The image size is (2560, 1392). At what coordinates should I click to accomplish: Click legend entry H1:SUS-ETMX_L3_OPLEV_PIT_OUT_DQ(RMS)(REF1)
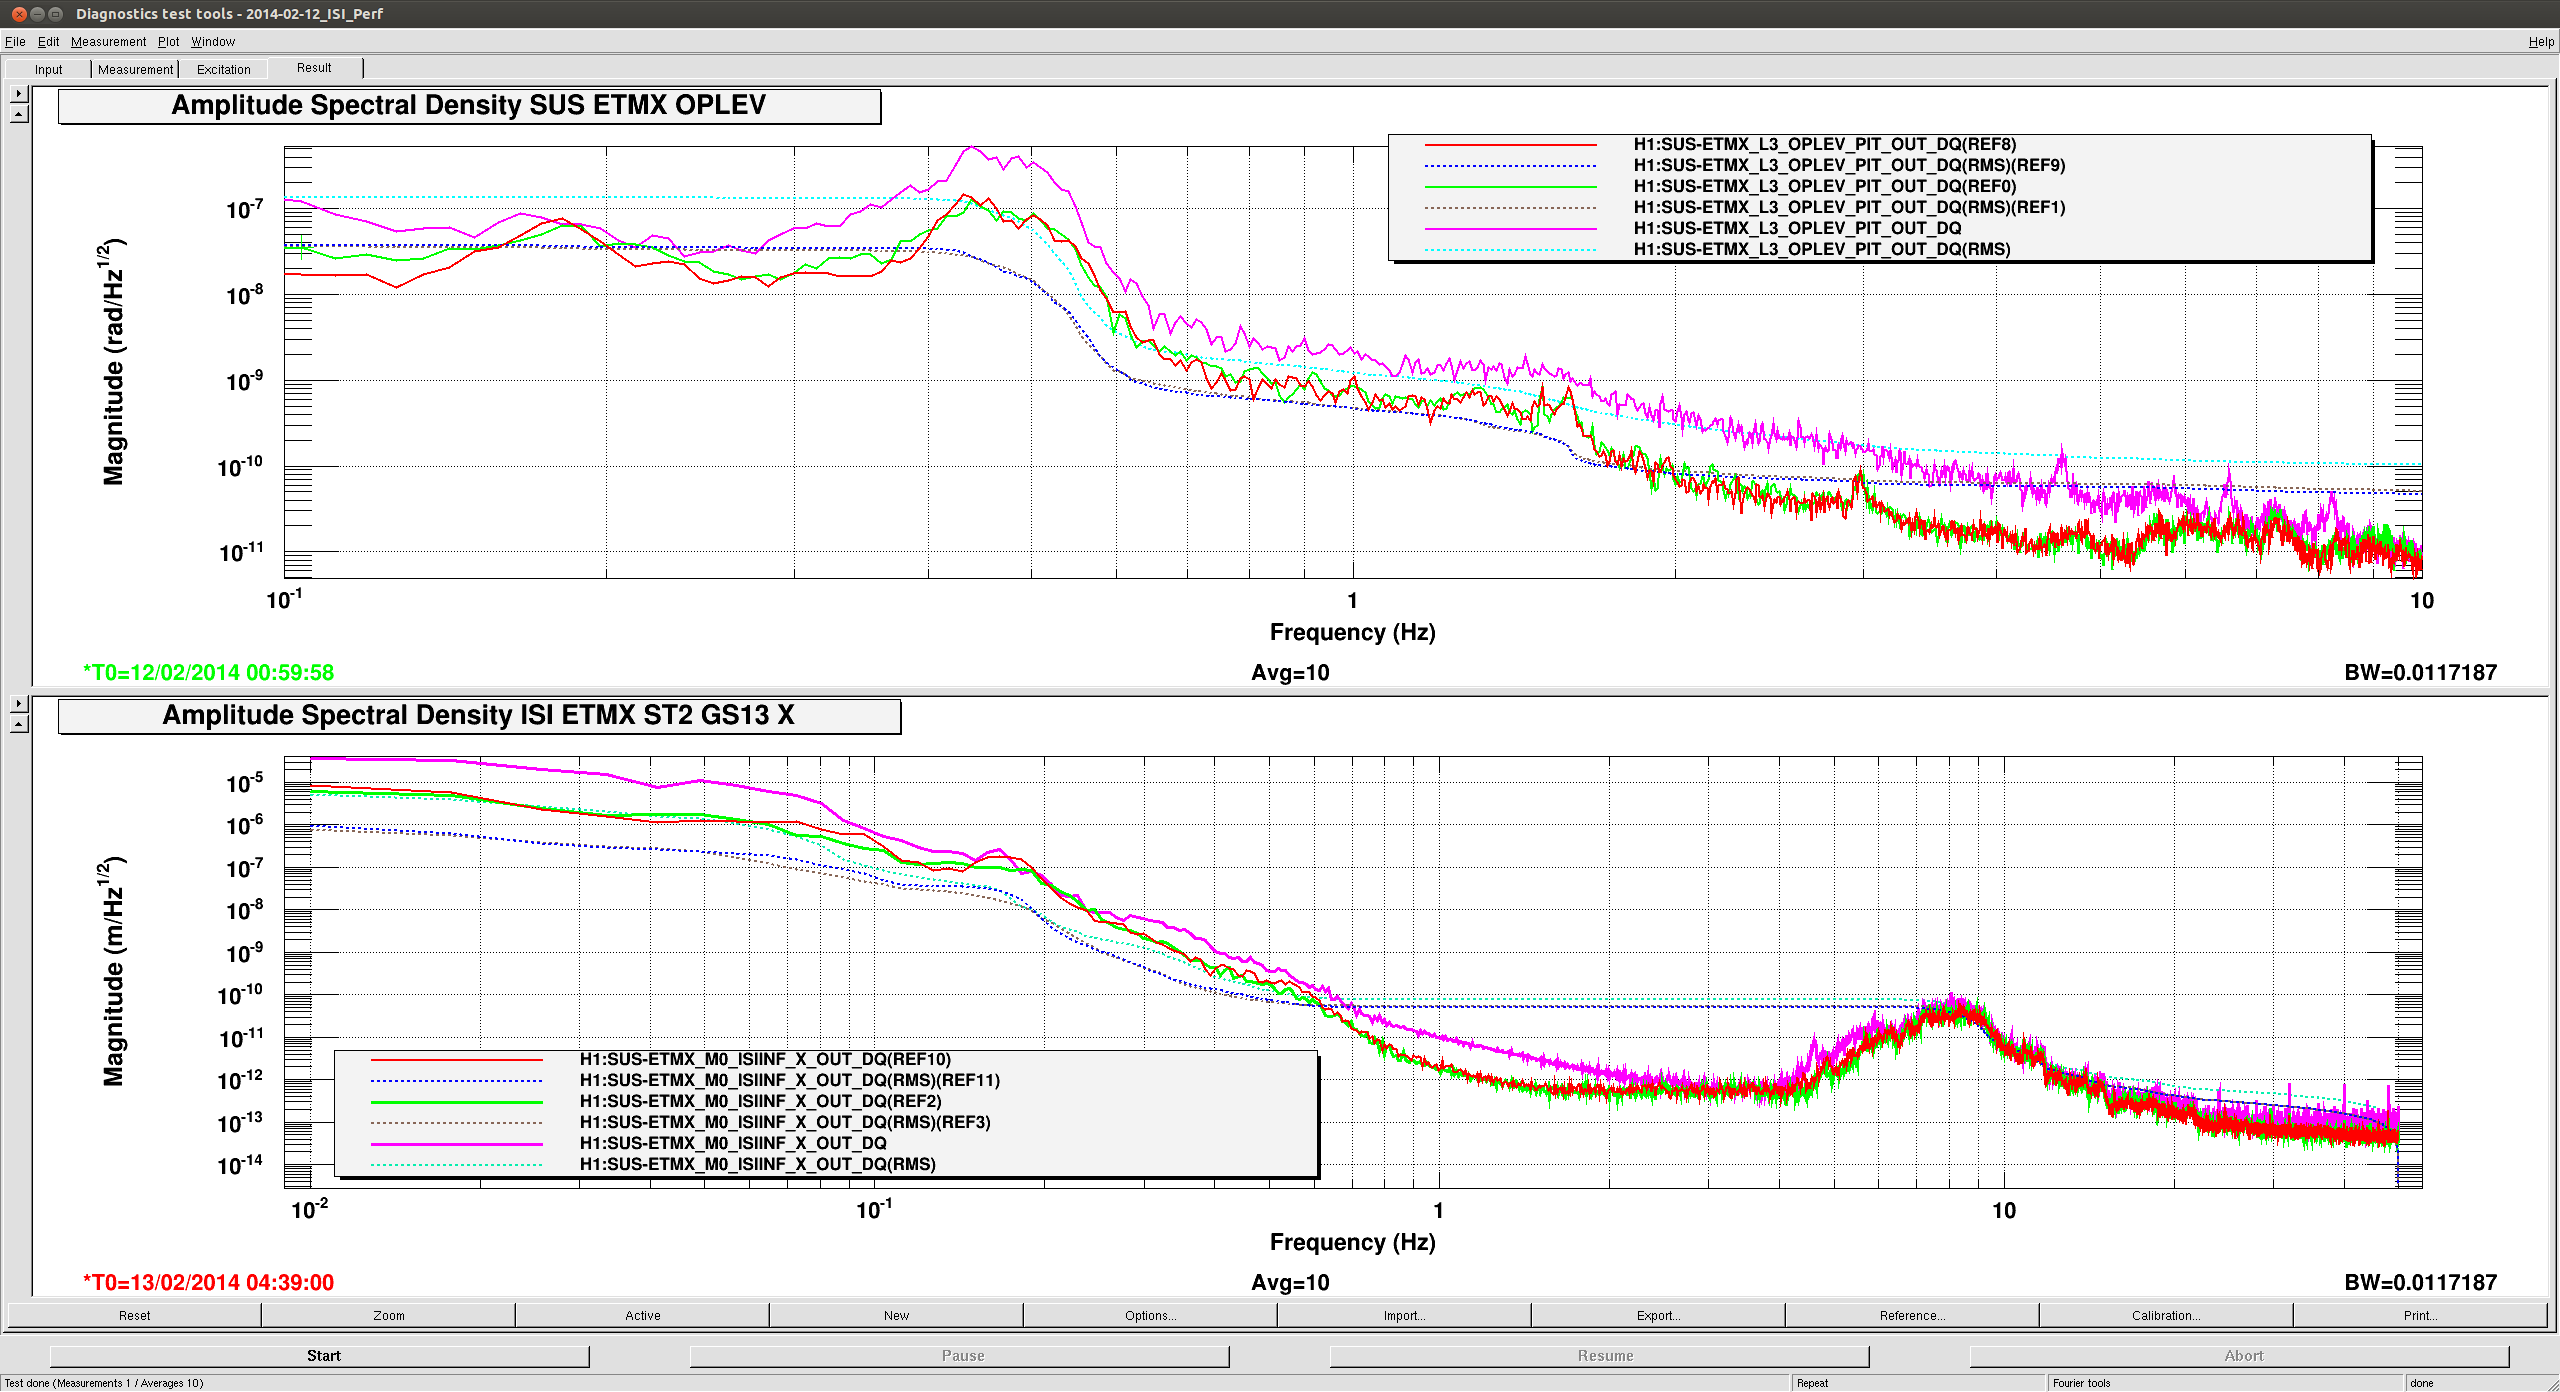coord(1849,207)
